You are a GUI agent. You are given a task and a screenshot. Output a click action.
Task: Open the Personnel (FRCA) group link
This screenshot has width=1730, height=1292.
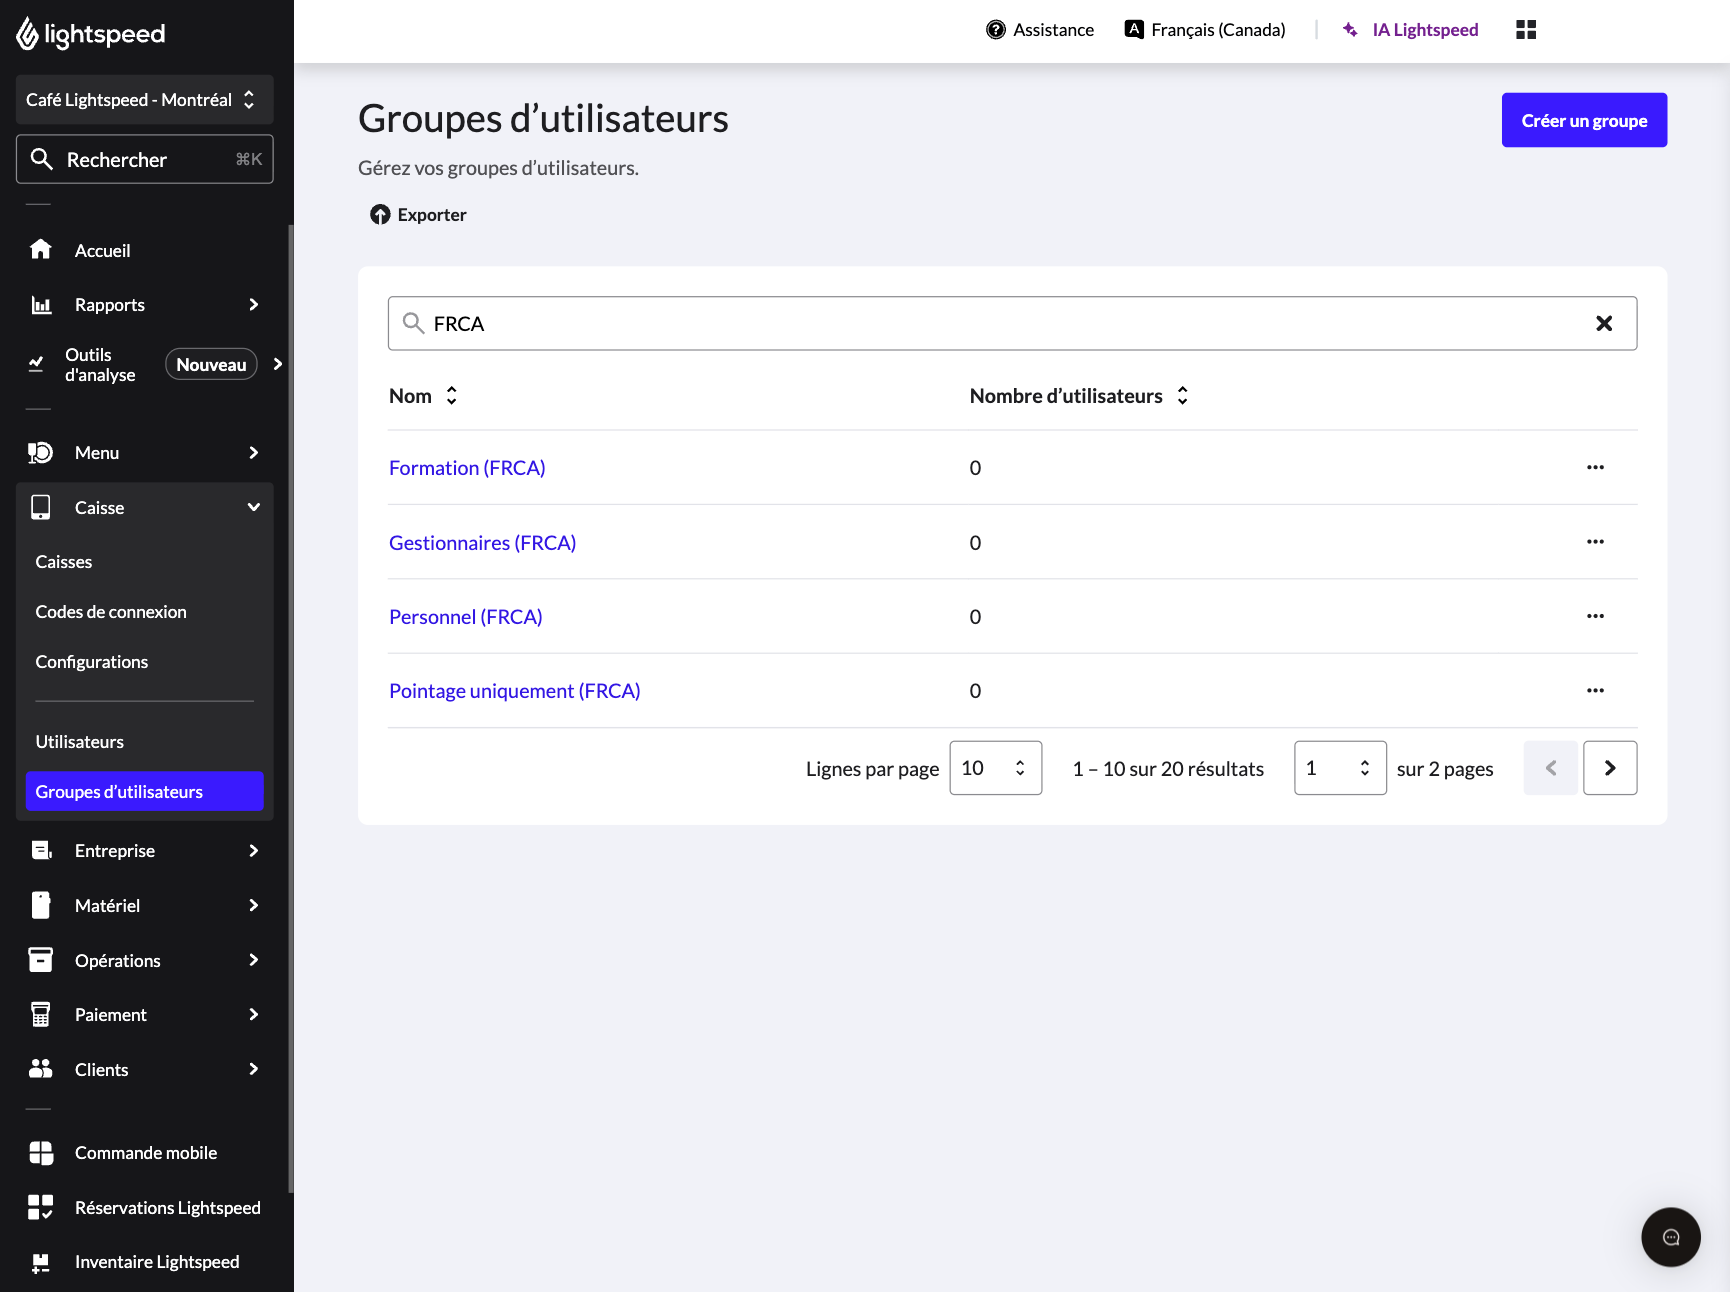pyautogui.click(x=465, y=617)
